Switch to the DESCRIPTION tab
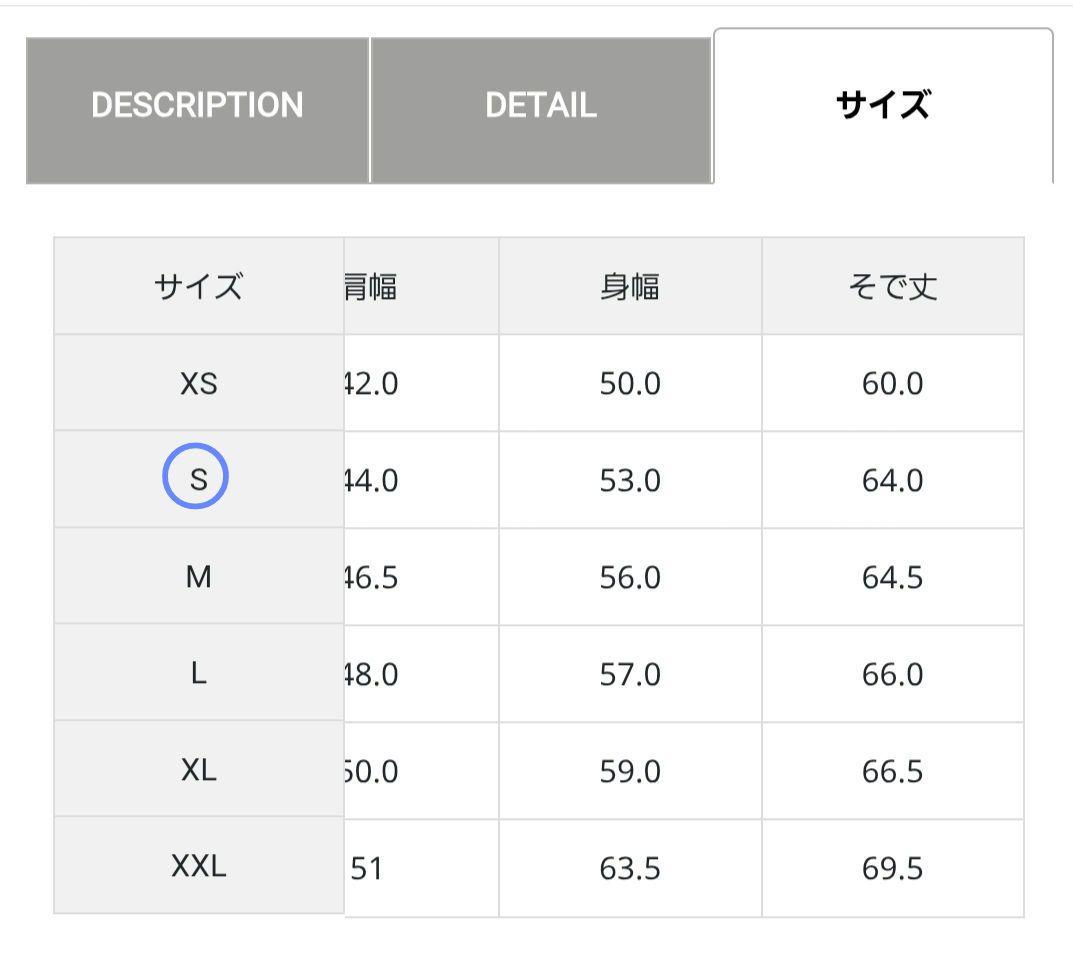Image resolution: width=1073 pixels, height=971 pixels. [197, 104]
